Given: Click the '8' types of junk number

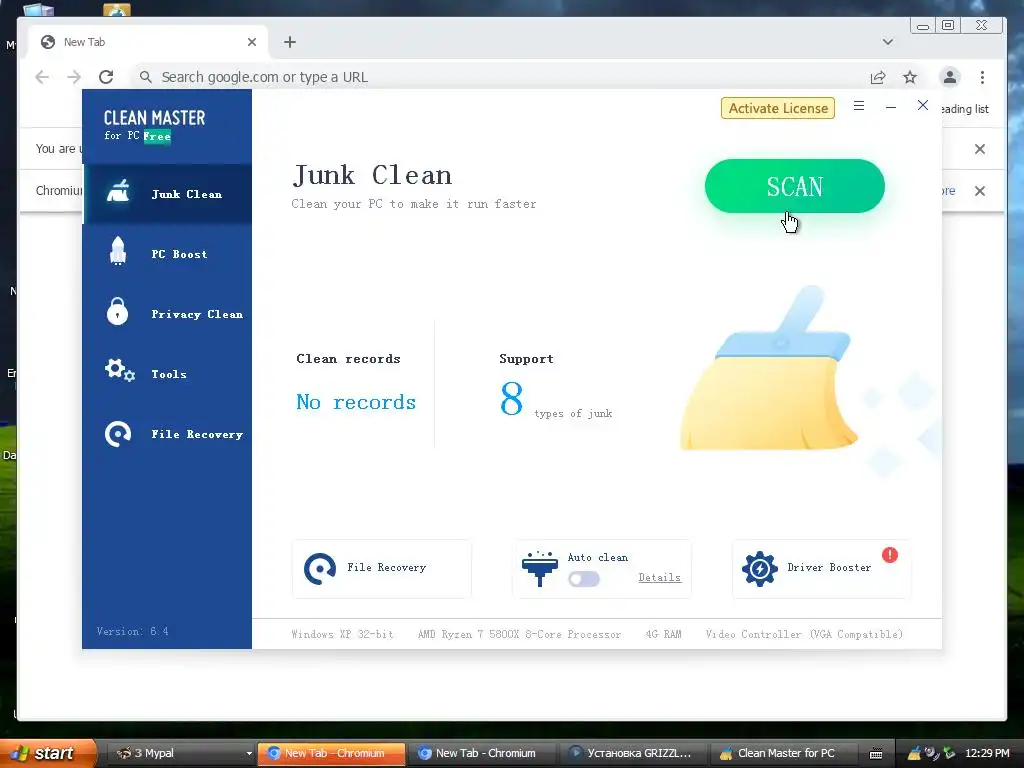Looking at the screenshot, I should 511,398.
